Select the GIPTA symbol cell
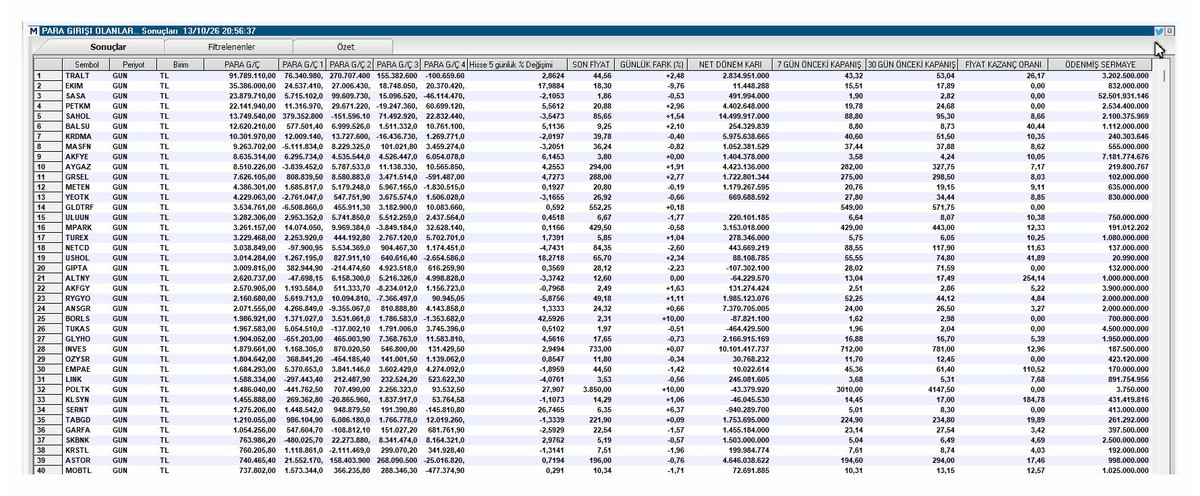Screen dimensions: 1200x496 (86, 269)
